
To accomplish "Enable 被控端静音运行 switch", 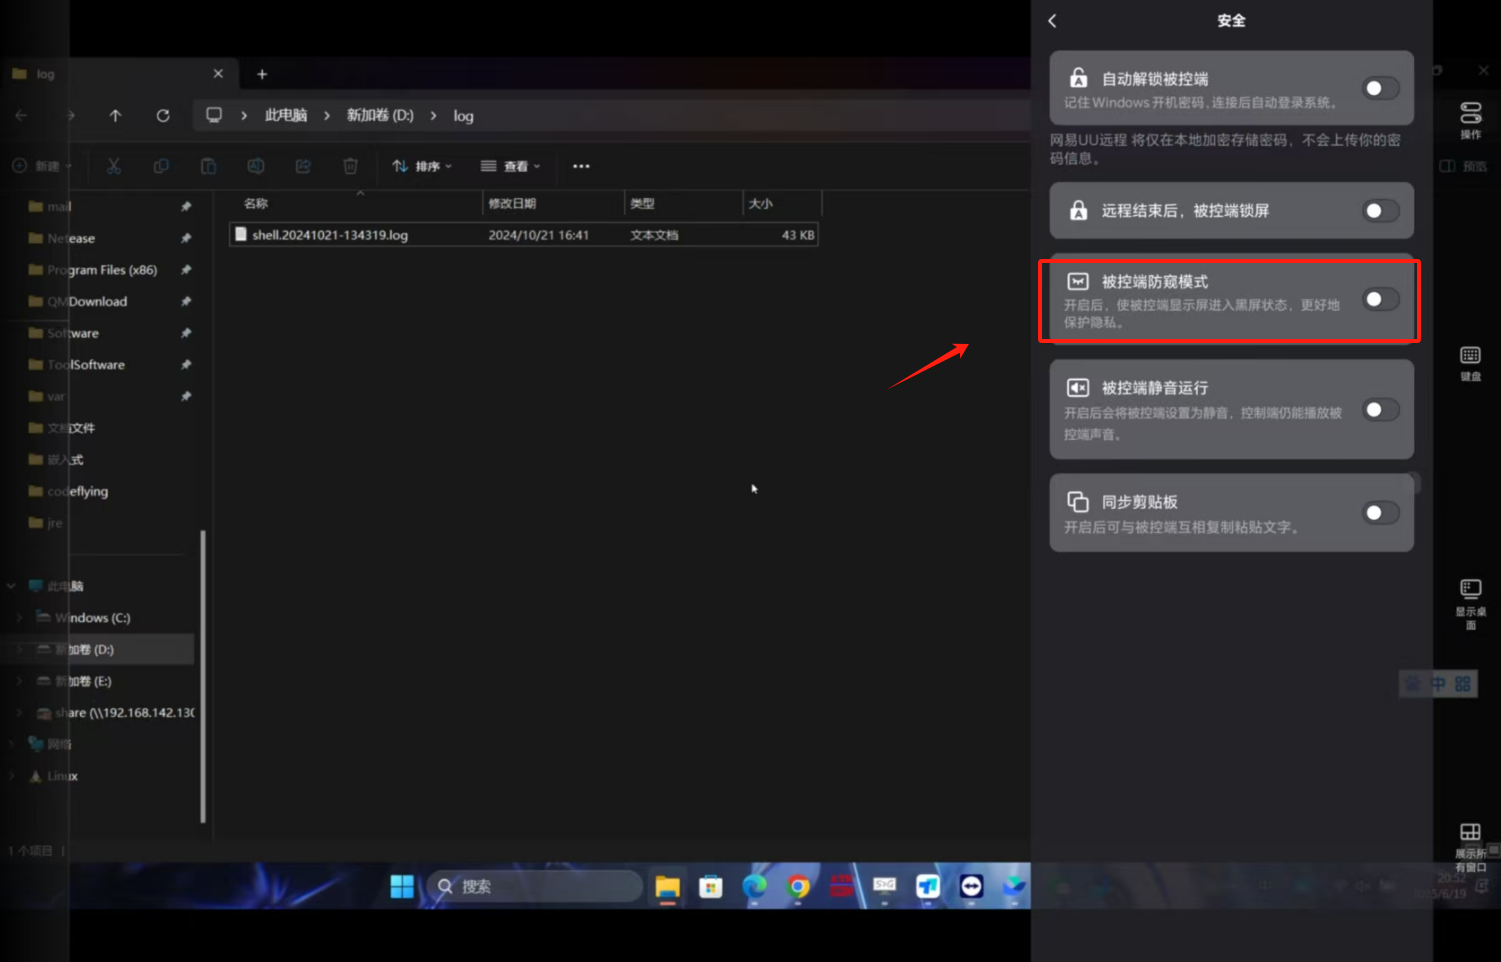I will (1380, 410).
